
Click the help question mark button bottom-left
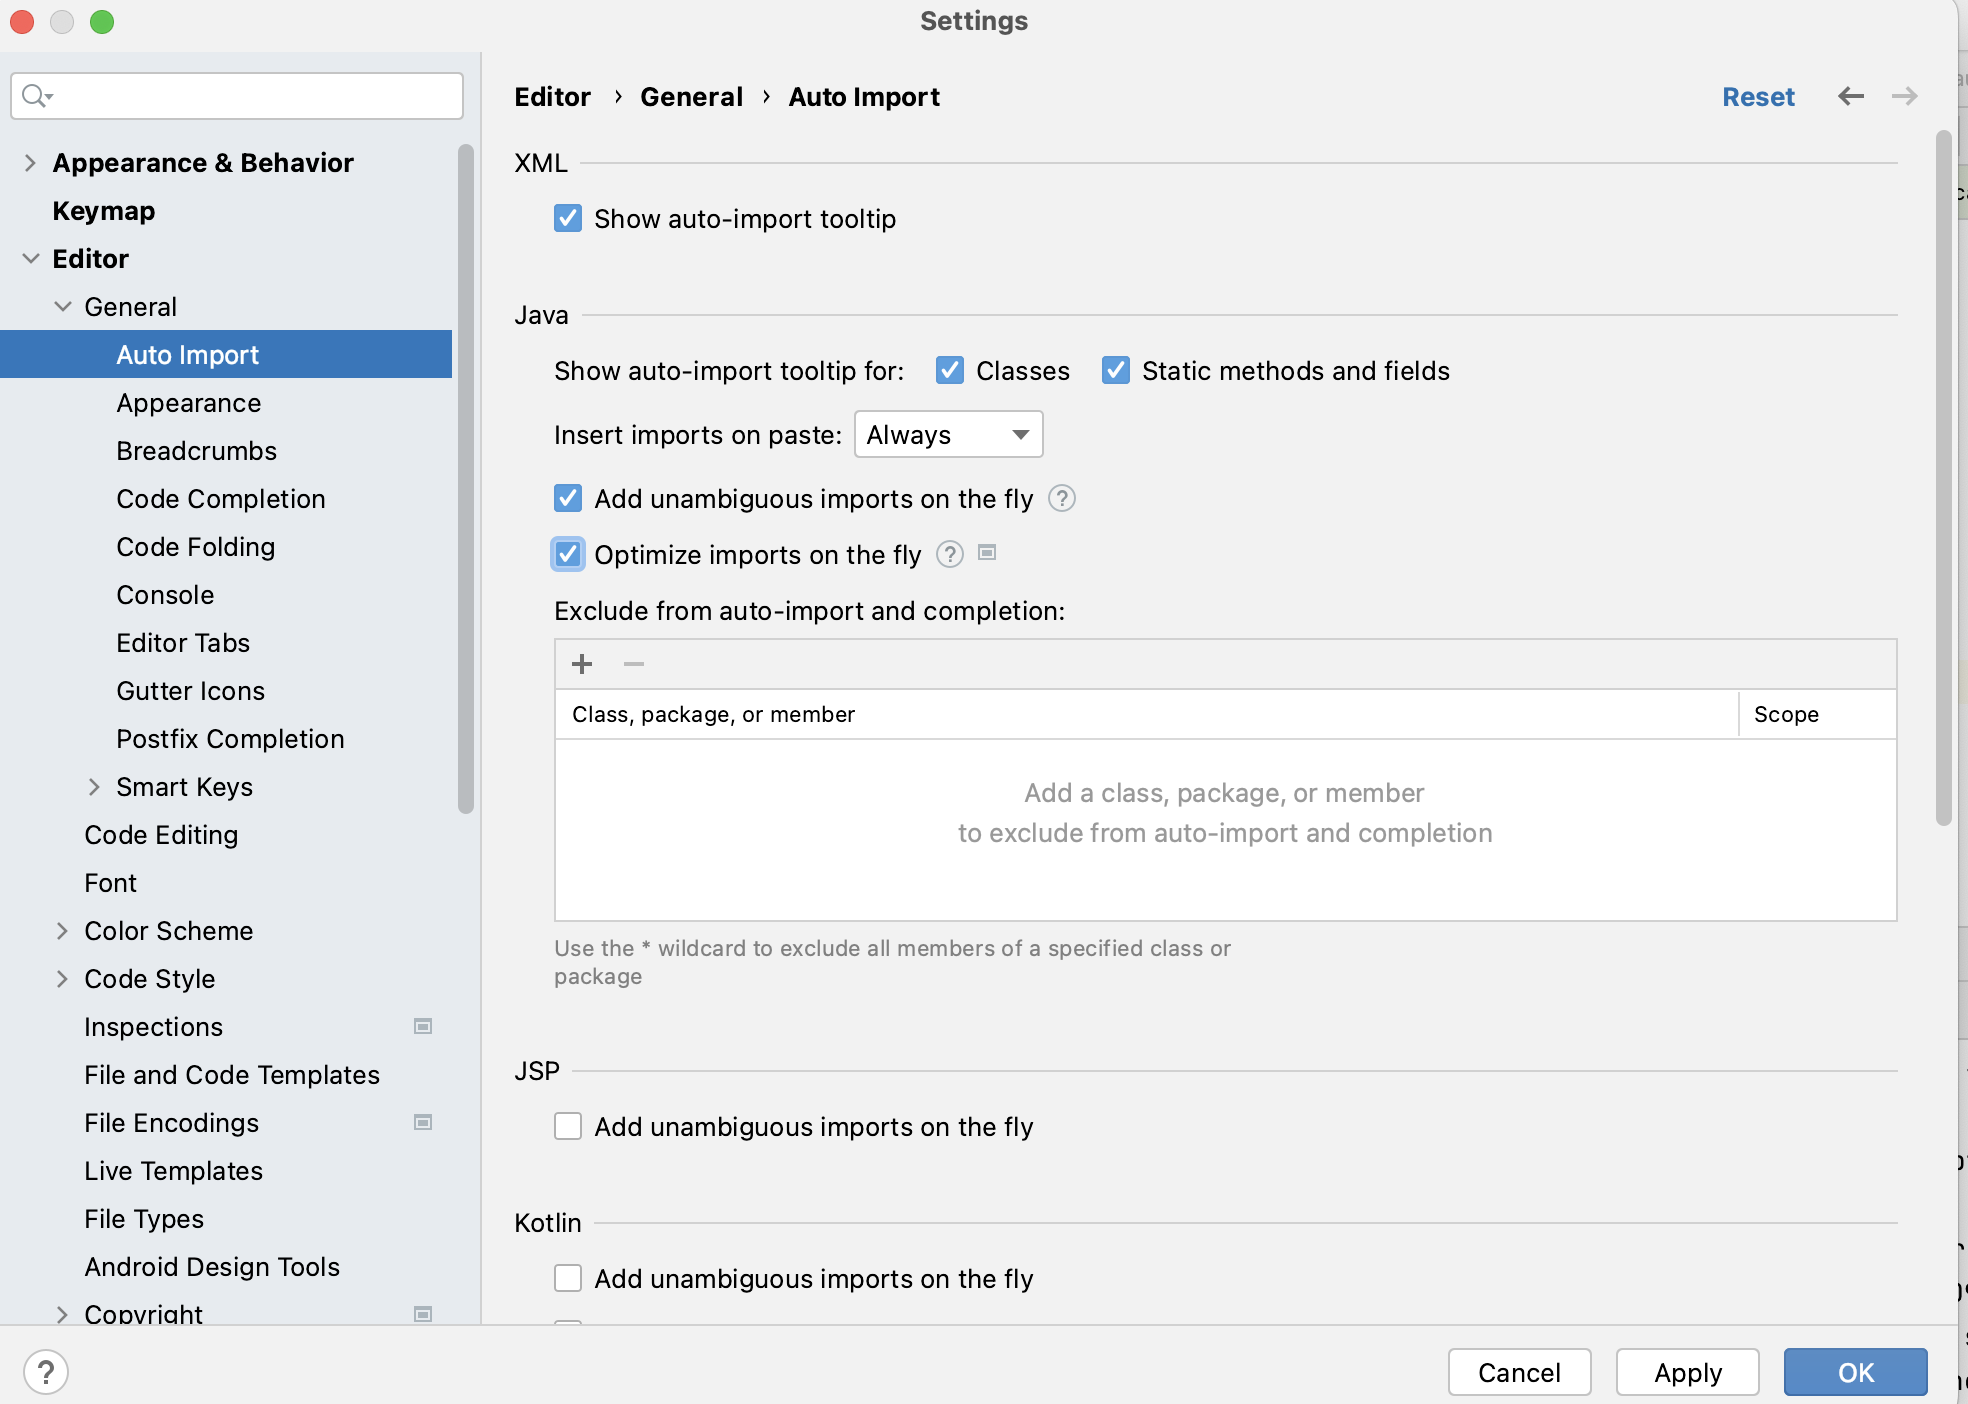(46, 1372)
